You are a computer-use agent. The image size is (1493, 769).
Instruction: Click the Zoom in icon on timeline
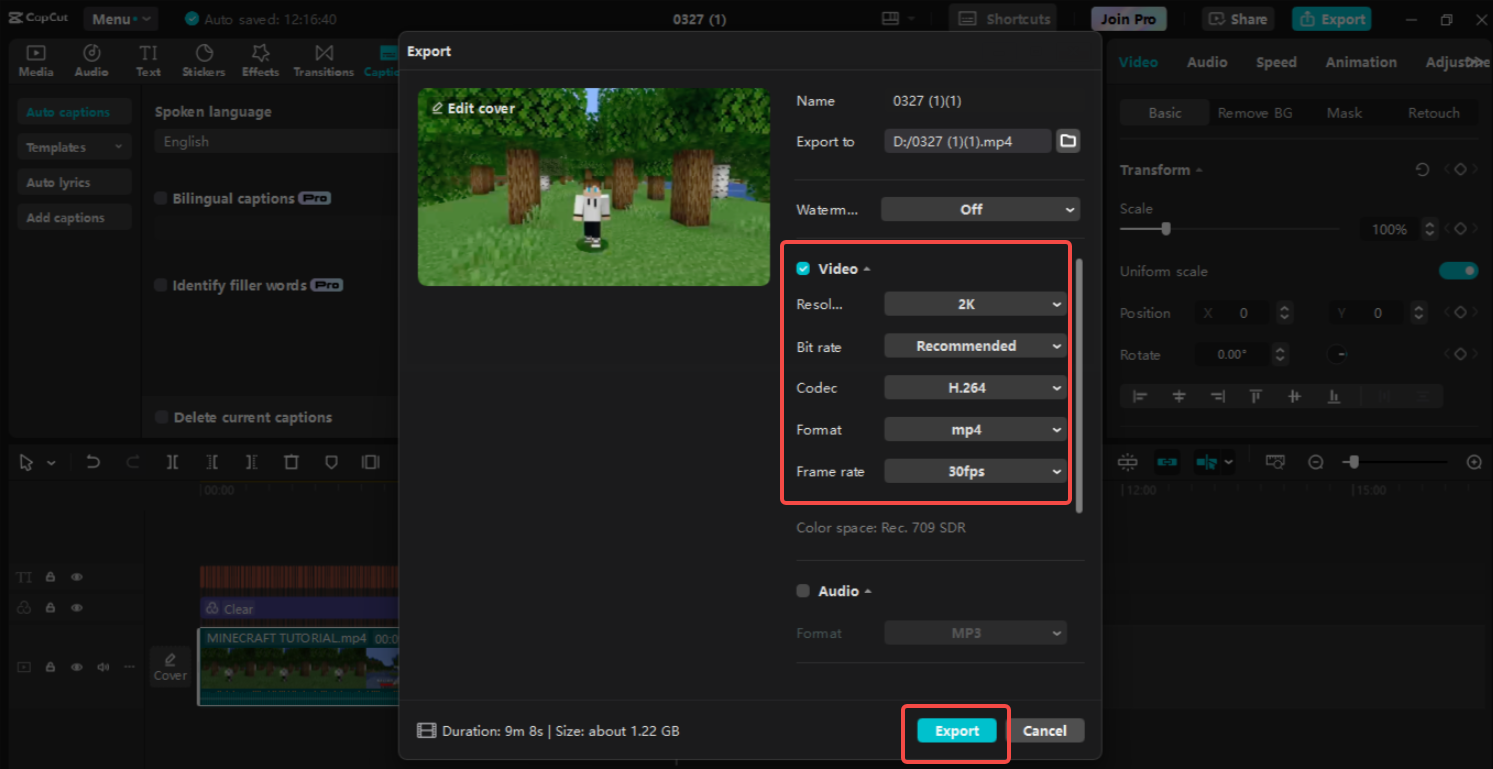pos(1474,462)
